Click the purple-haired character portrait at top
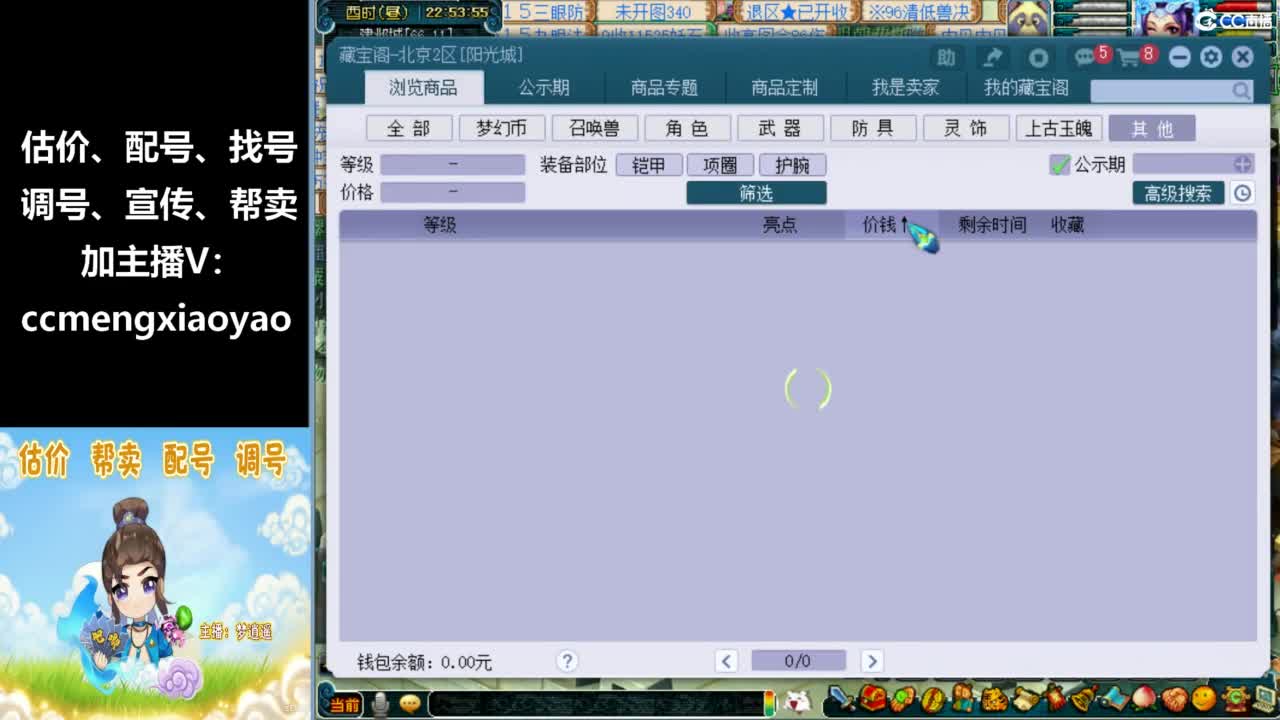Viewport: 1280px width, 720px height. pos(1166,17)
